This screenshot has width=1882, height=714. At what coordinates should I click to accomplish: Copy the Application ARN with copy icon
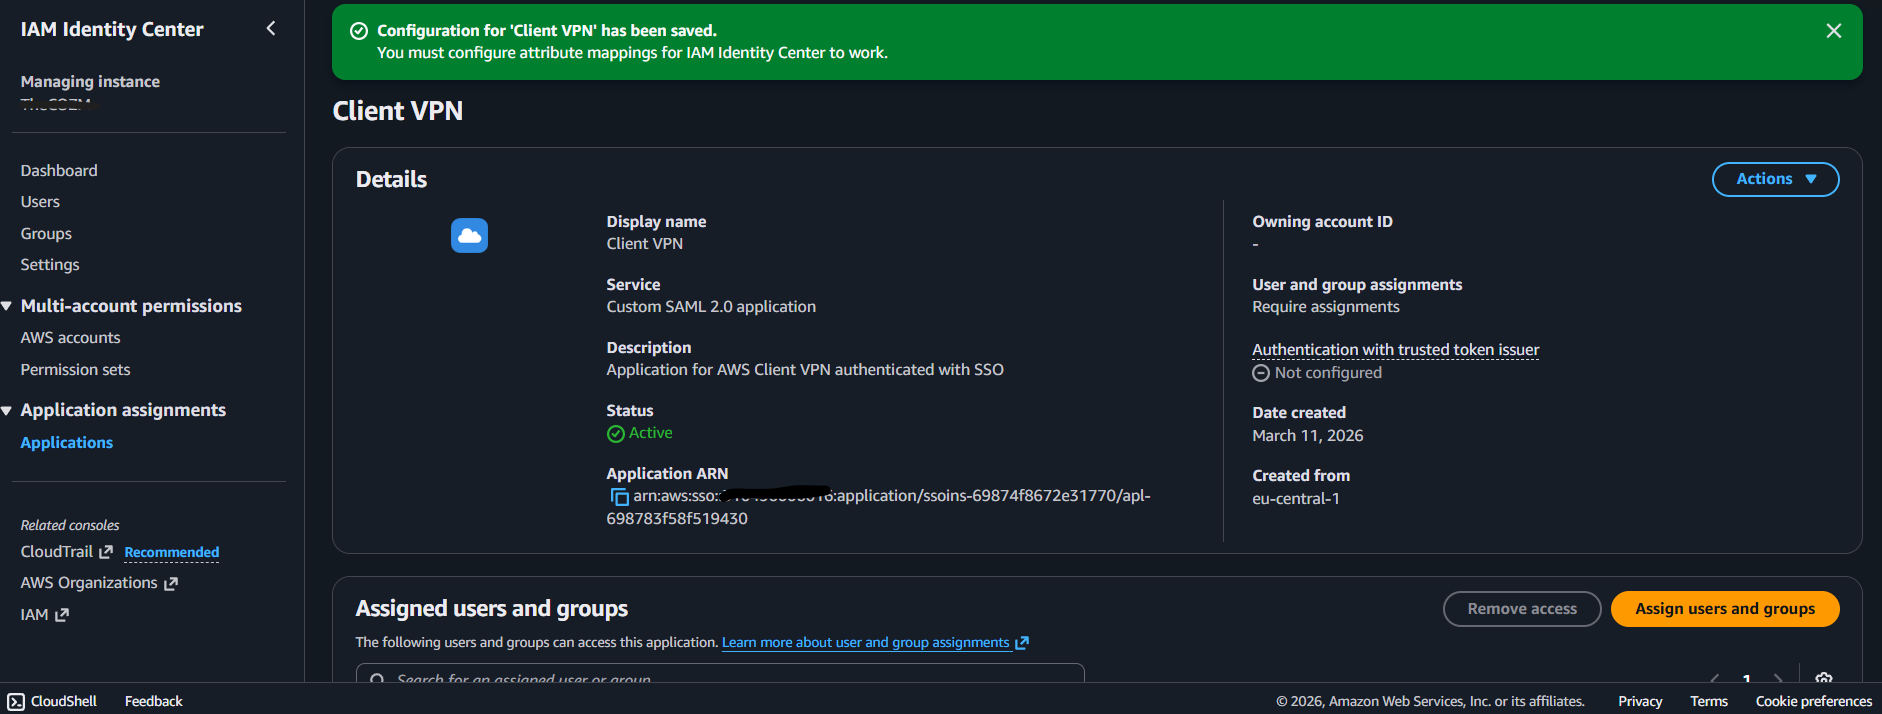click(x=619, y=497)
